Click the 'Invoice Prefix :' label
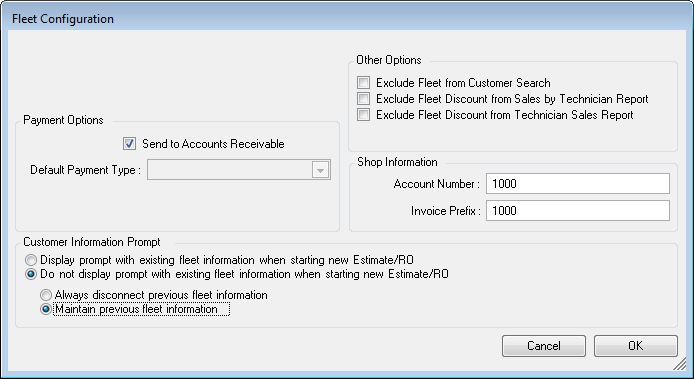Screen dimensions: 694x379 click(x=446, y=211)
